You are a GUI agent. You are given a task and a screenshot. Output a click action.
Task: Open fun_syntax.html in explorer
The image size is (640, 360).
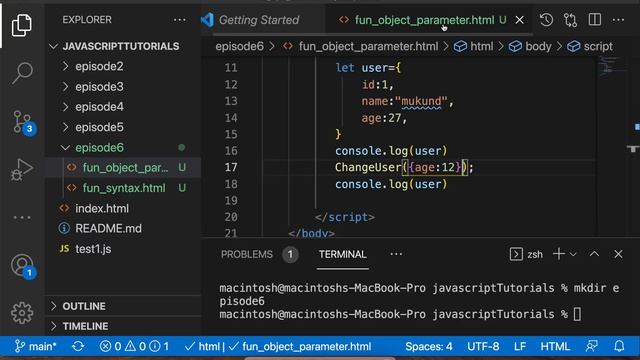(x=124, y=188)
